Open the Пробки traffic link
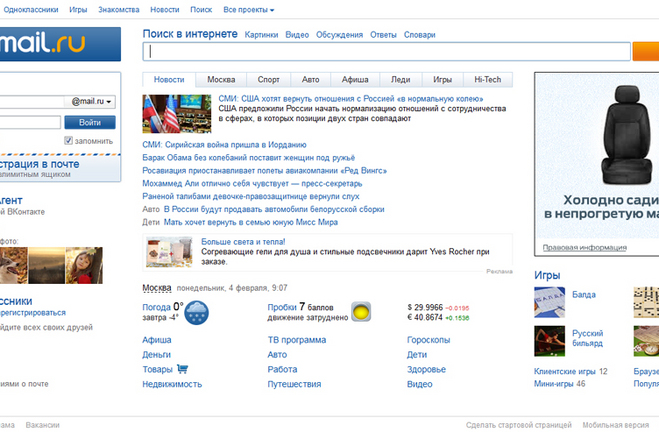The image size is (659, 432). (282, 307)
